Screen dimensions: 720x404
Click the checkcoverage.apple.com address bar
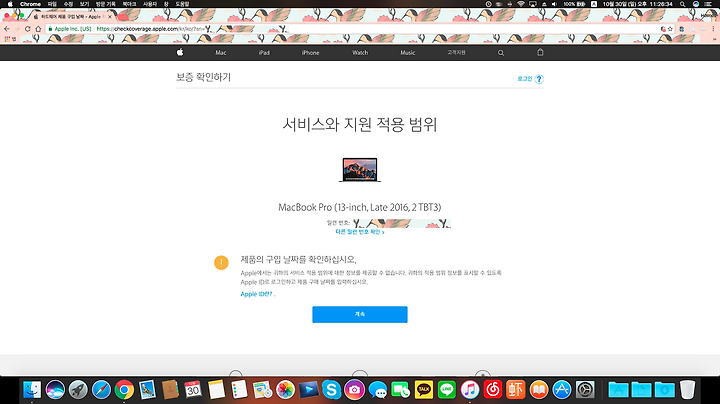pos(354,28)
